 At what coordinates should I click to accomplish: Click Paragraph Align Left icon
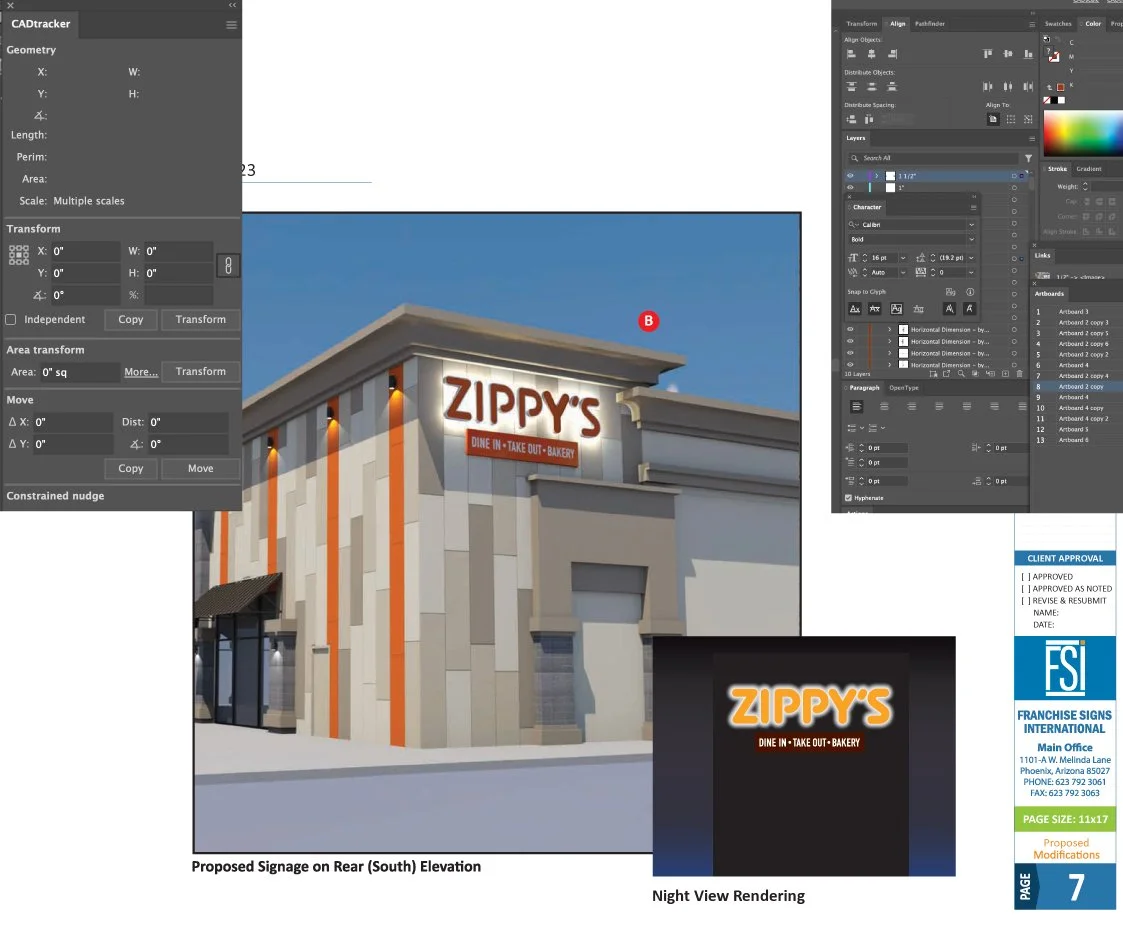click(857, 407)
